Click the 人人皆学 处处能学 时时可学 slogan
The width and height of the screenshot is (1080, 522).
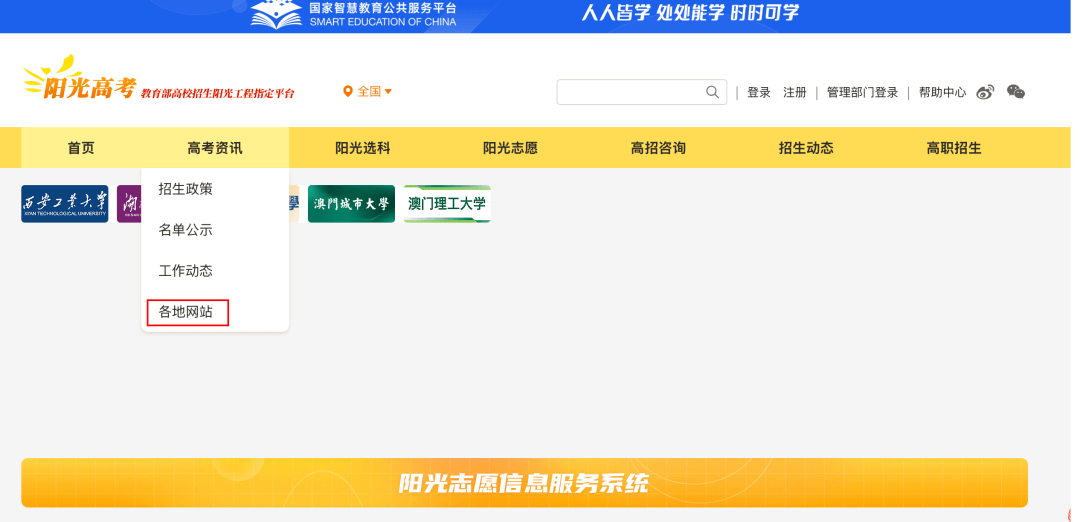point(689,13)
